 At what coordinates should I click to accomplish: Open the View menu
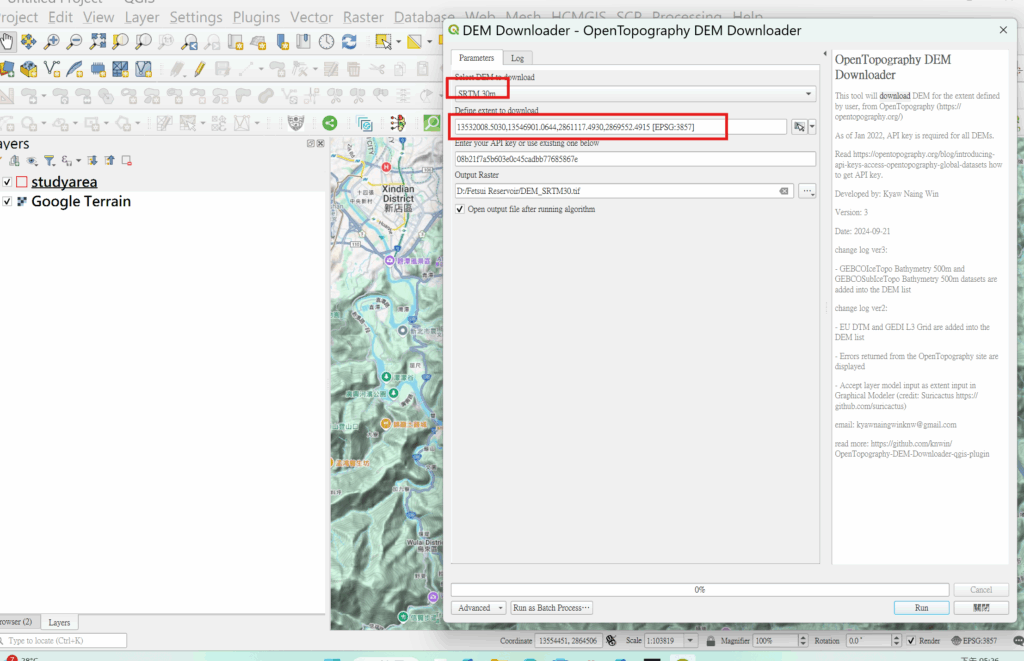pyautogui.click(x=99, y=17)
